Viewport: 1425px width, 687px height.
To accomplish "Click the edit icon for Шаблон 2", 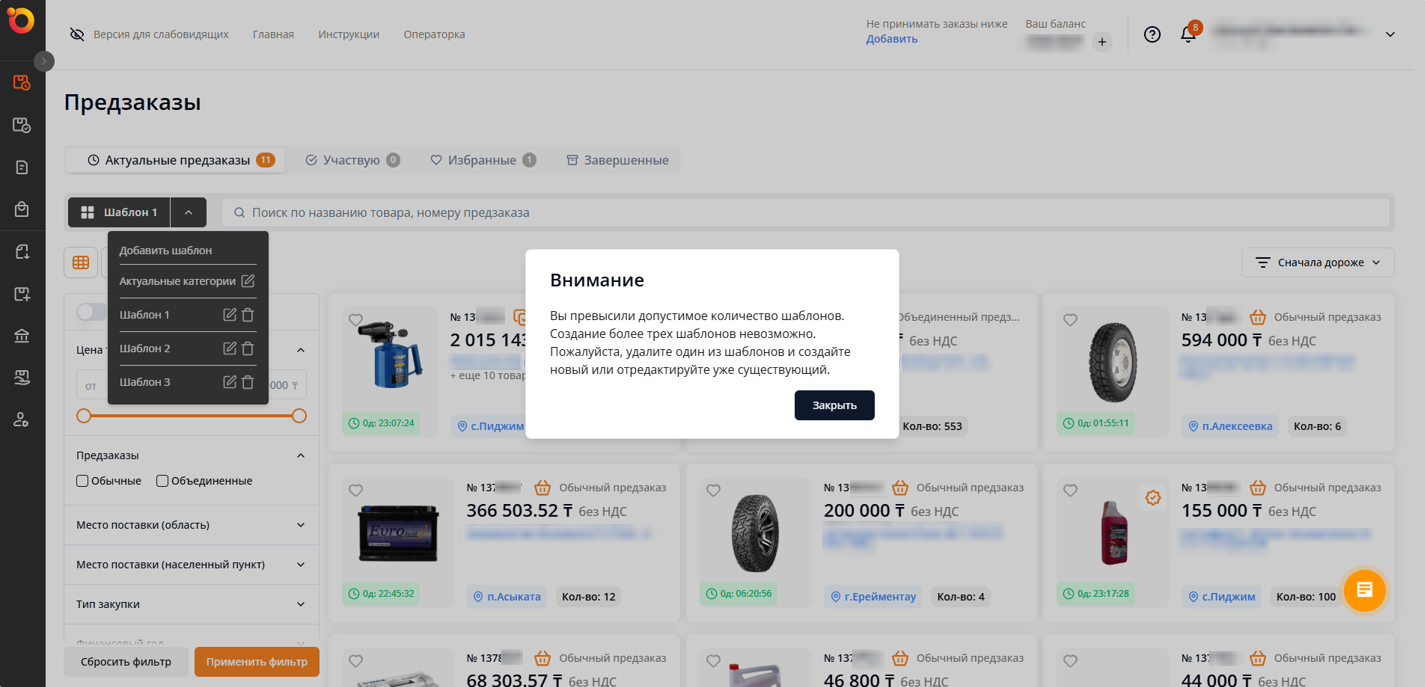I will click(229, 348).
